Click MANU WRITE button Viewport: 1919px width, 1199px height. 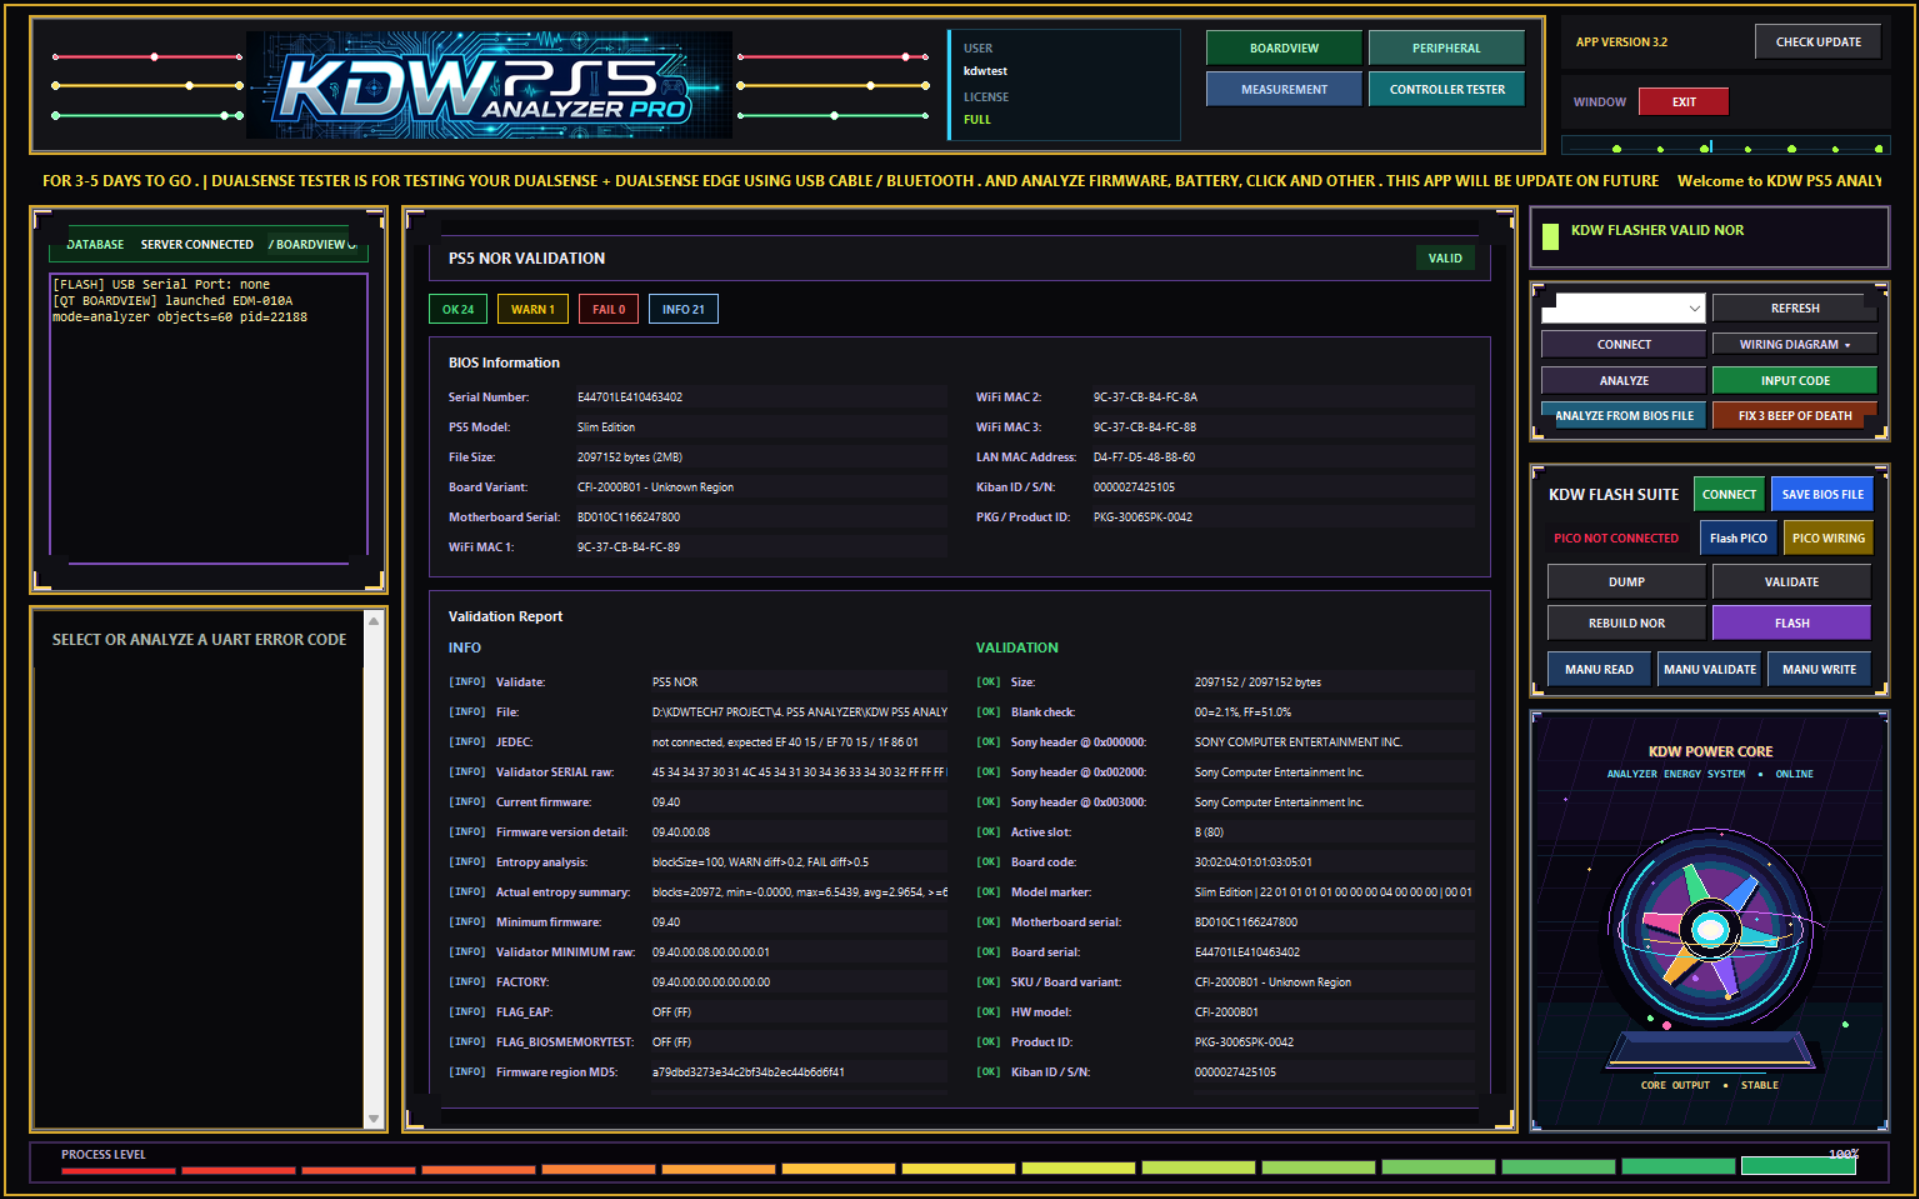click(x=1818, y=669)
